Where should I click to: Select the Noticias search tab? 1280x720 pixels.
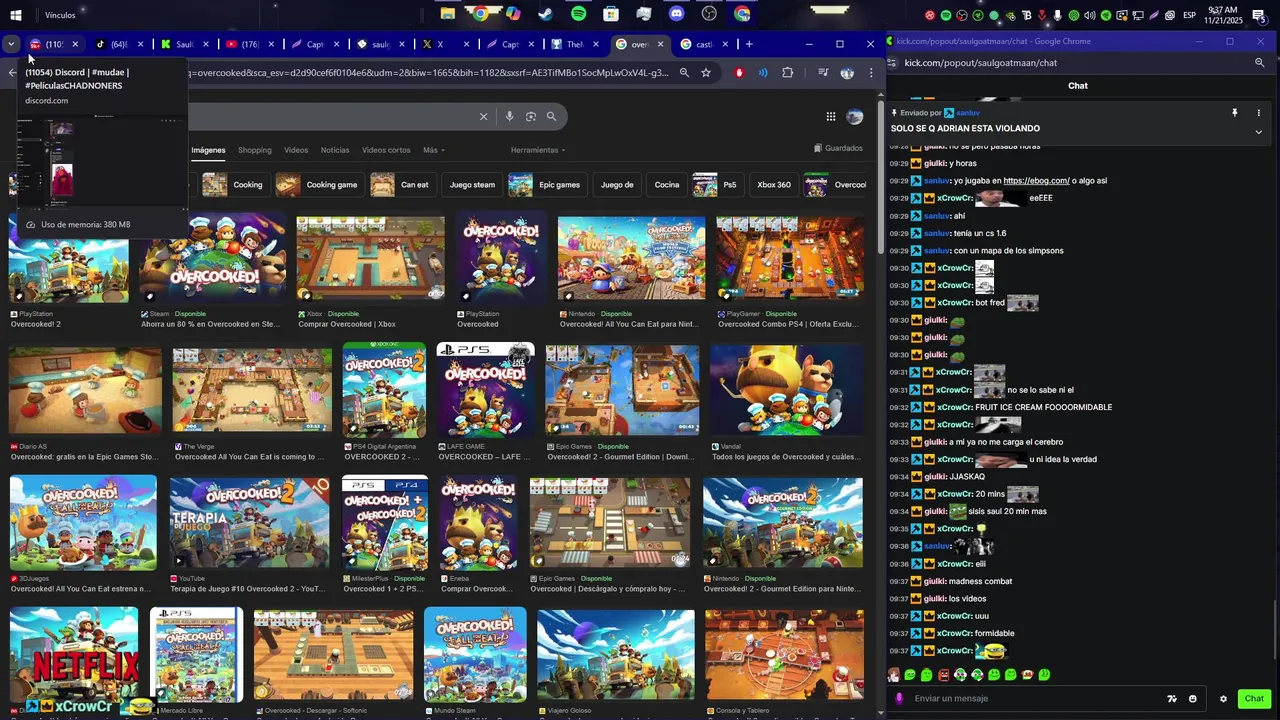(x=335, y=150)
